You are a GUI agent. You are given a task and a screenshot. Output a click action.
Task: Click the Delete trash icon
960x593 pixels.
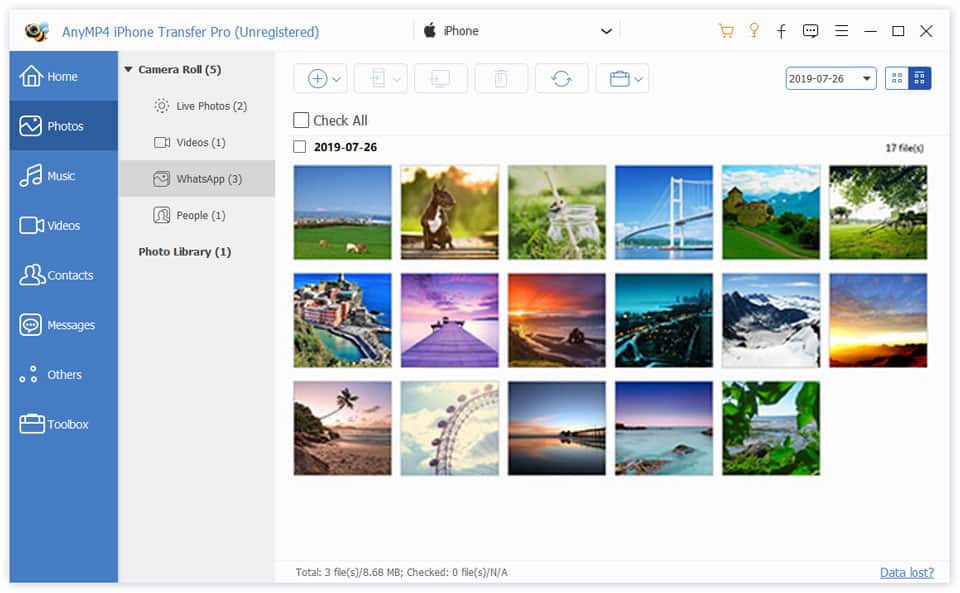point(501,79)
